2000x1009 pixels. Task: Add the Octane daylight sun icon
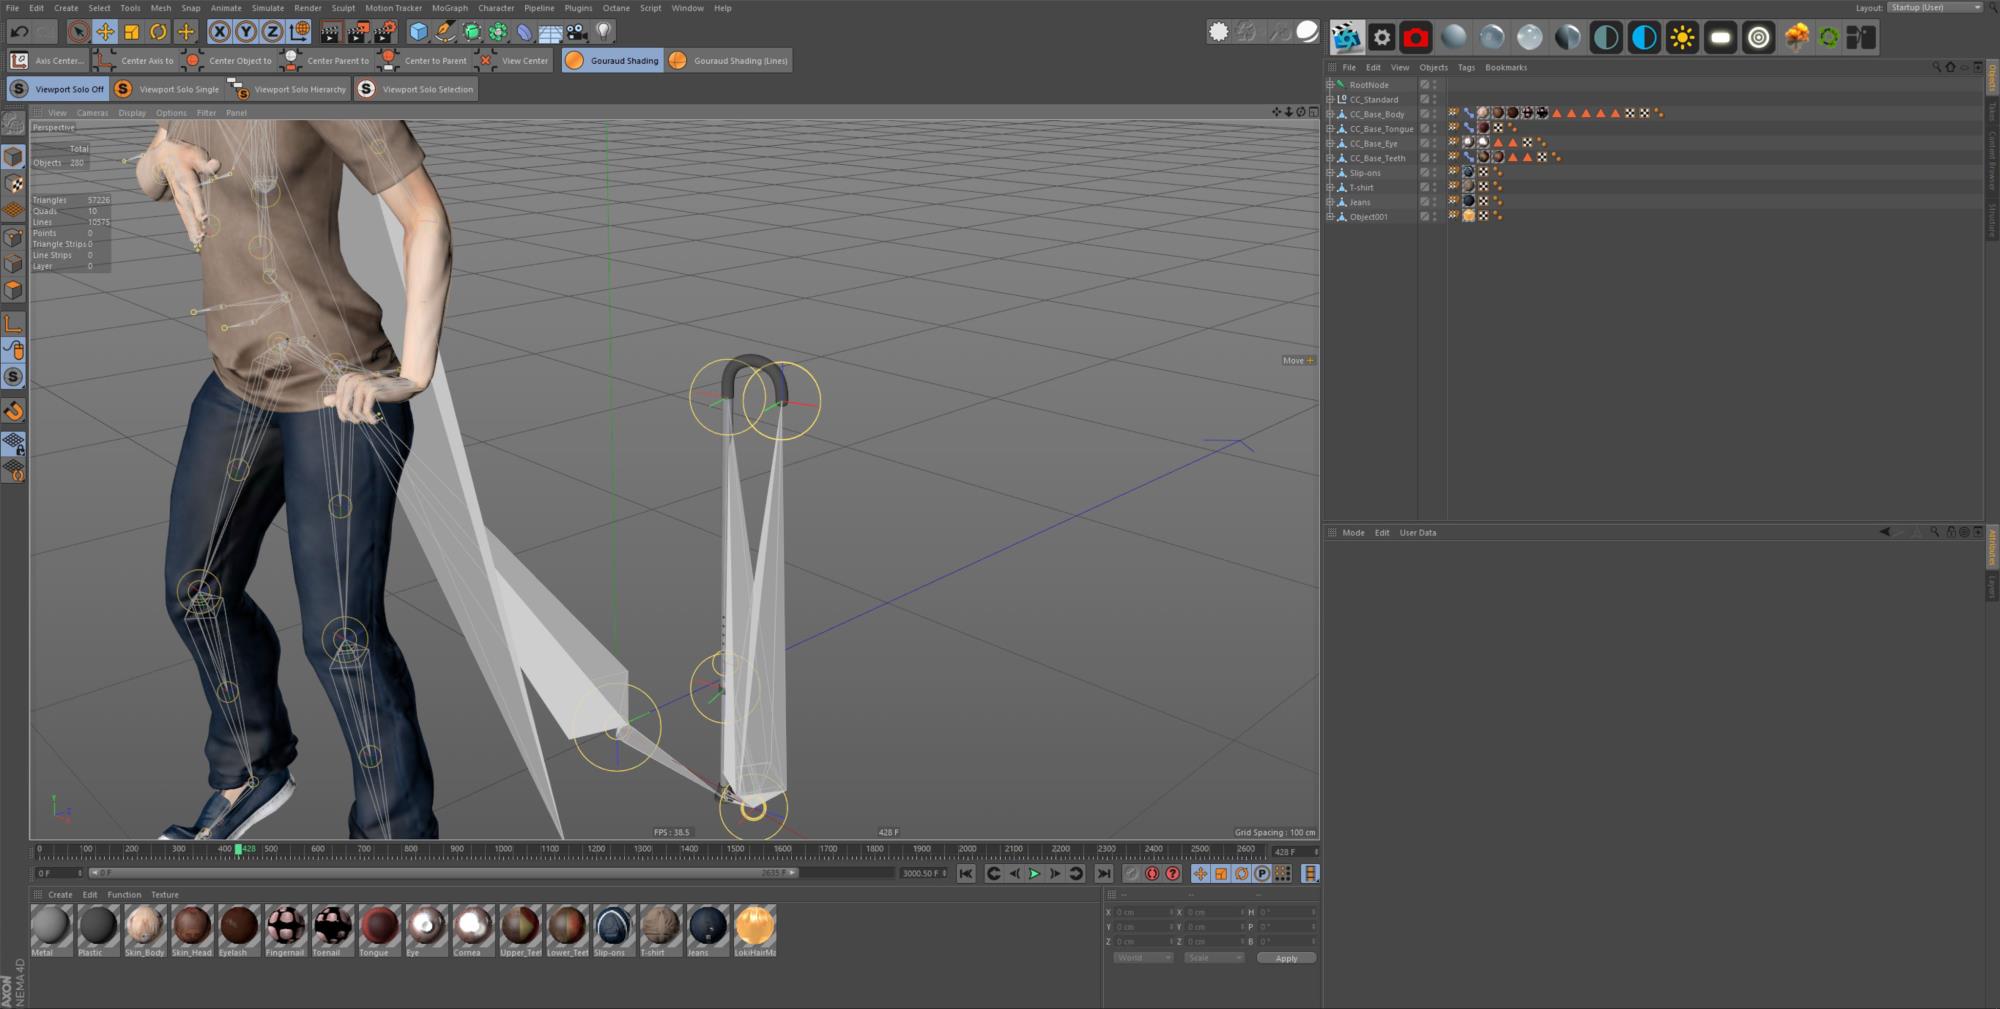coord(1682,37)
